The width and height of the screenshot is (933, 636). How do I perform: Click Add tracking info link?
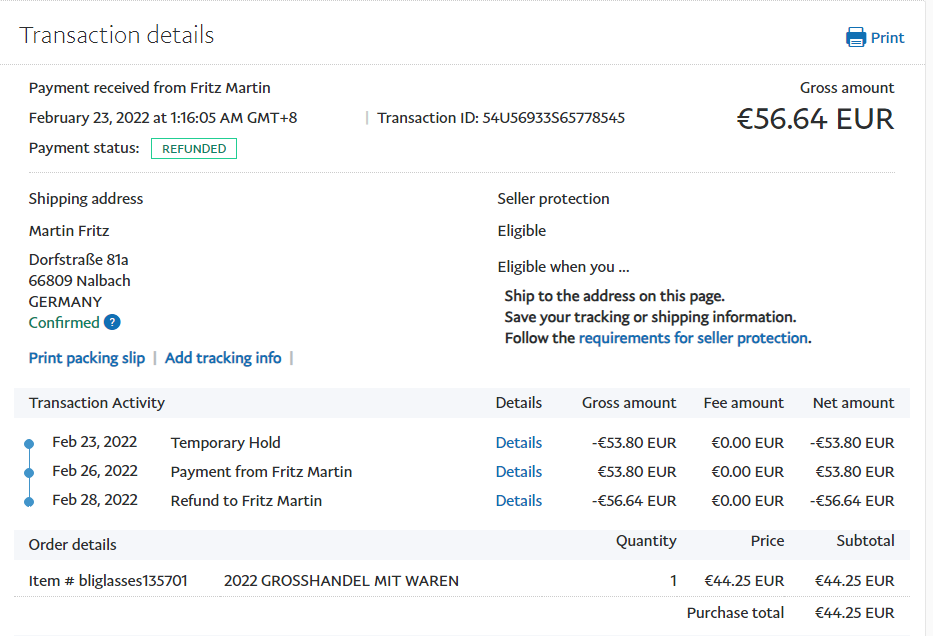(223, 358)
